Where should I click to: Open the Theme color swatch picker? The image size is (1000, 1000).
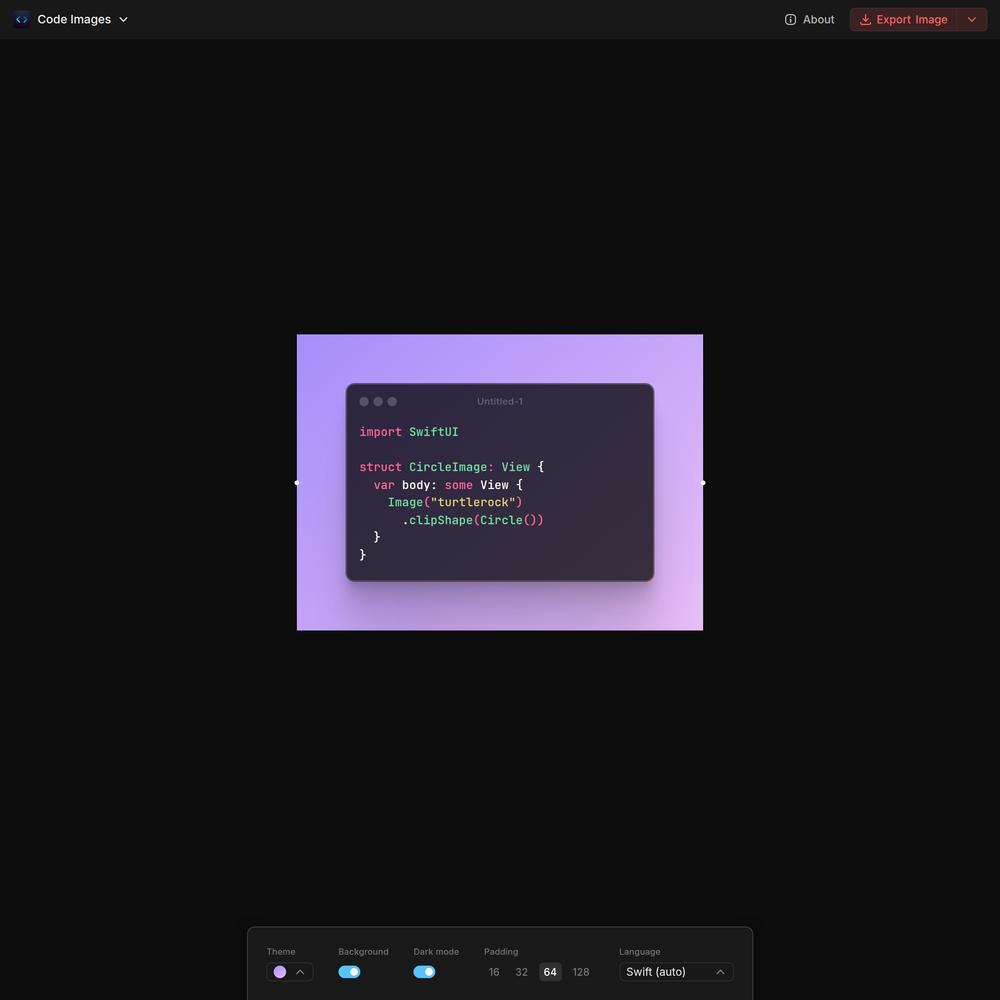pyautogui.click(x=280, y=971)
